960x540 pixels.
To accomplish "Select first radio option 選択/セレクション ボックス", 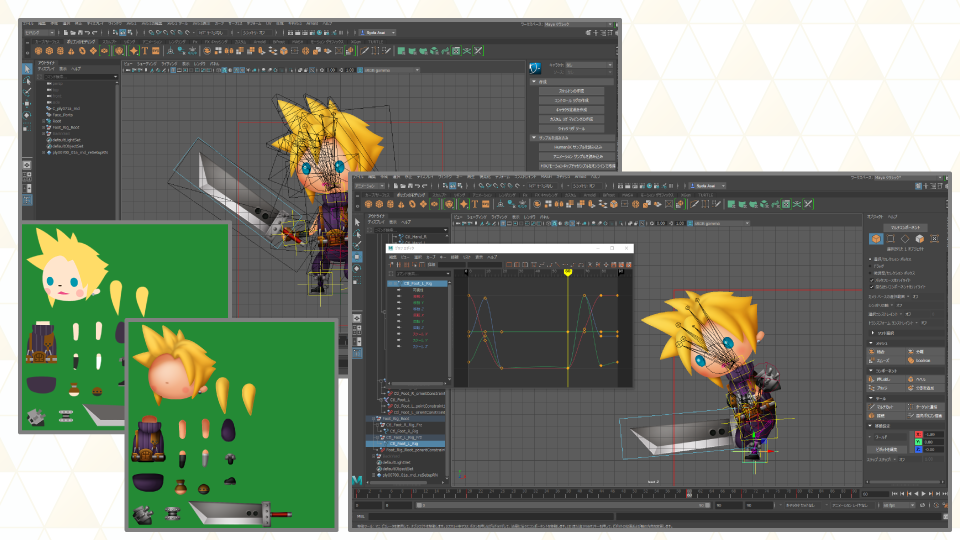I will (x=871, y=259).
